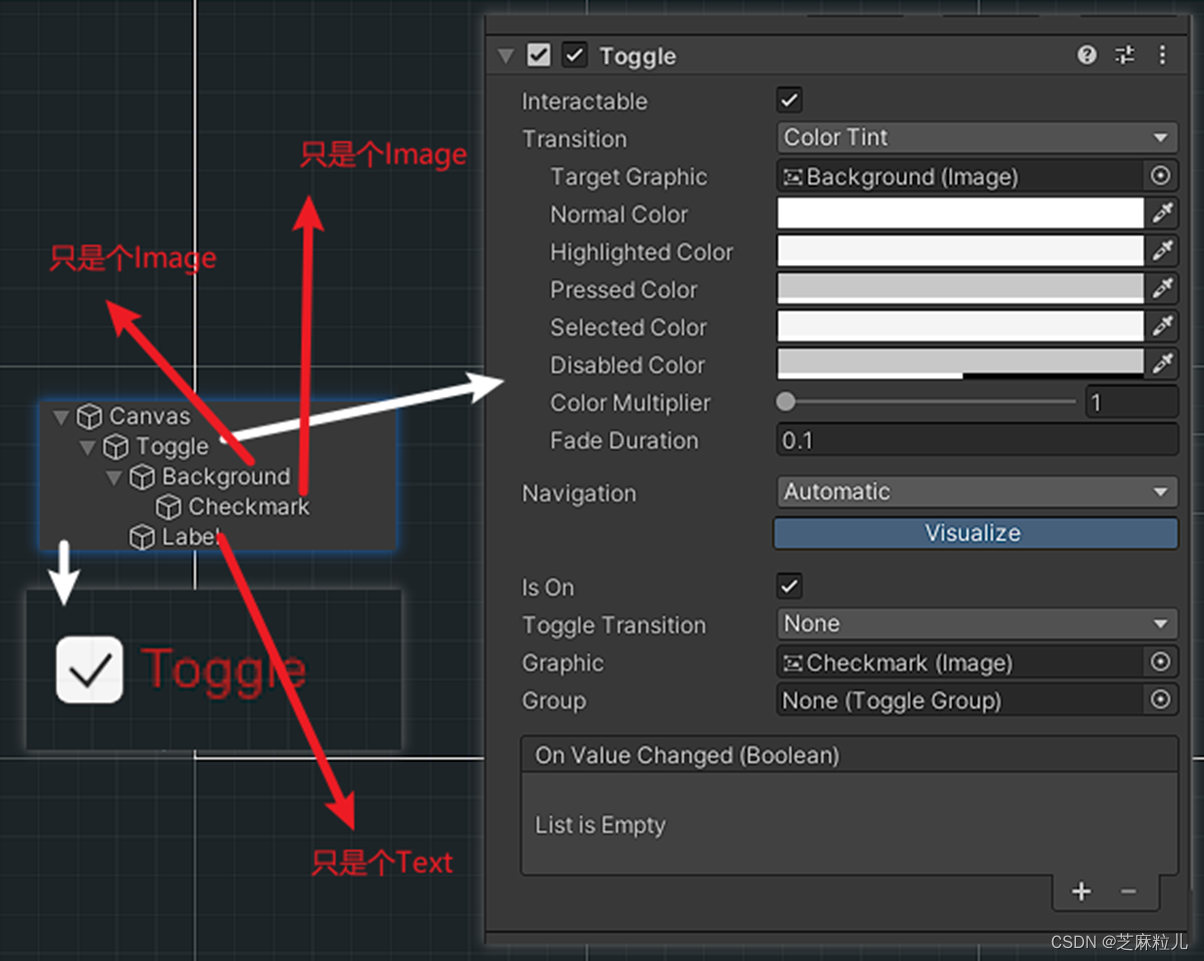This screenshot has width=1204, height=961.
Task: Add a listener with the plus icon
Action: tap(1081, 891)
